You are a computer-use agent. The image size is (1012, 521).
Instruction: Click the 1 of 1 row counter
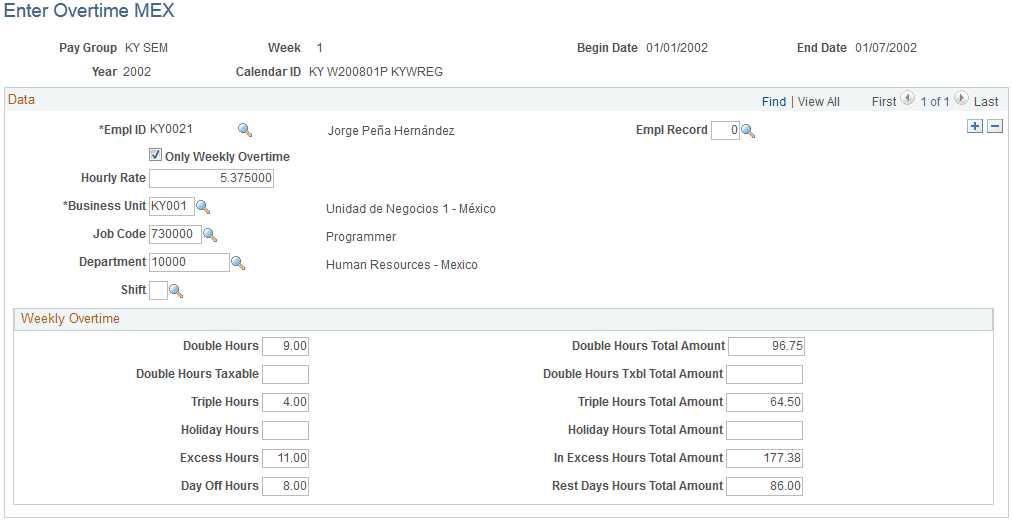pos(935,101)
